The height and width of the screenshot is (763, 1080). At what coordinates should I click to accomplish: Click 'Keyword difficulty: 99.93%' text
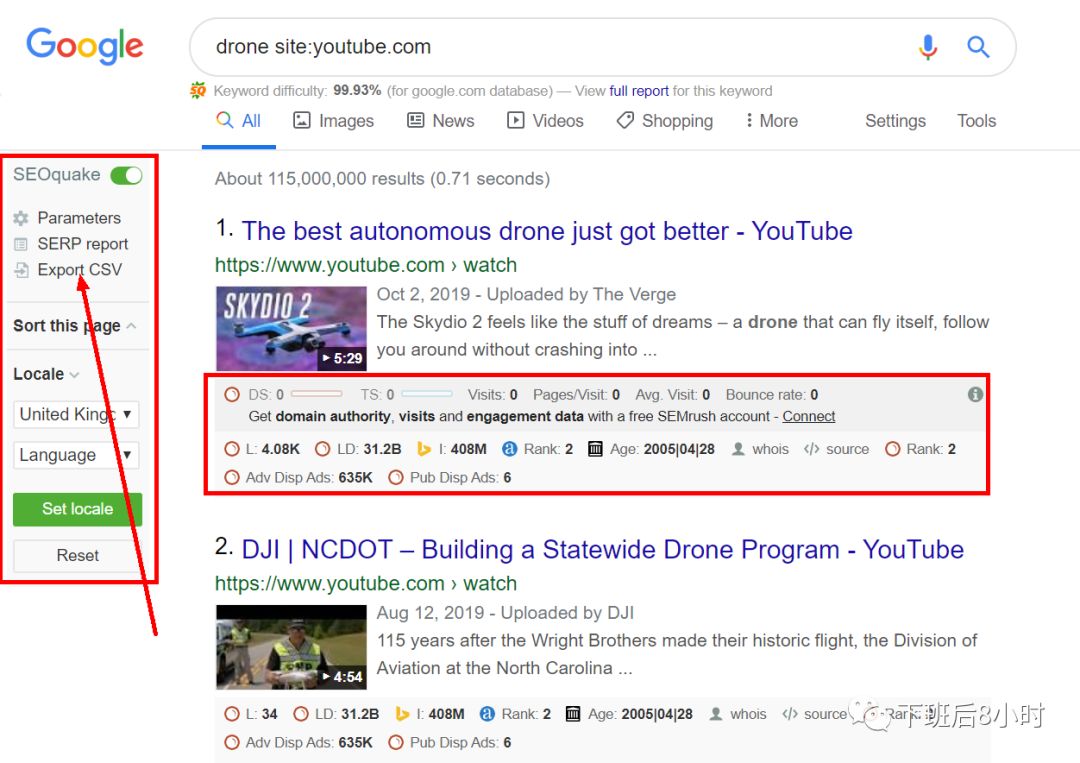297,91
